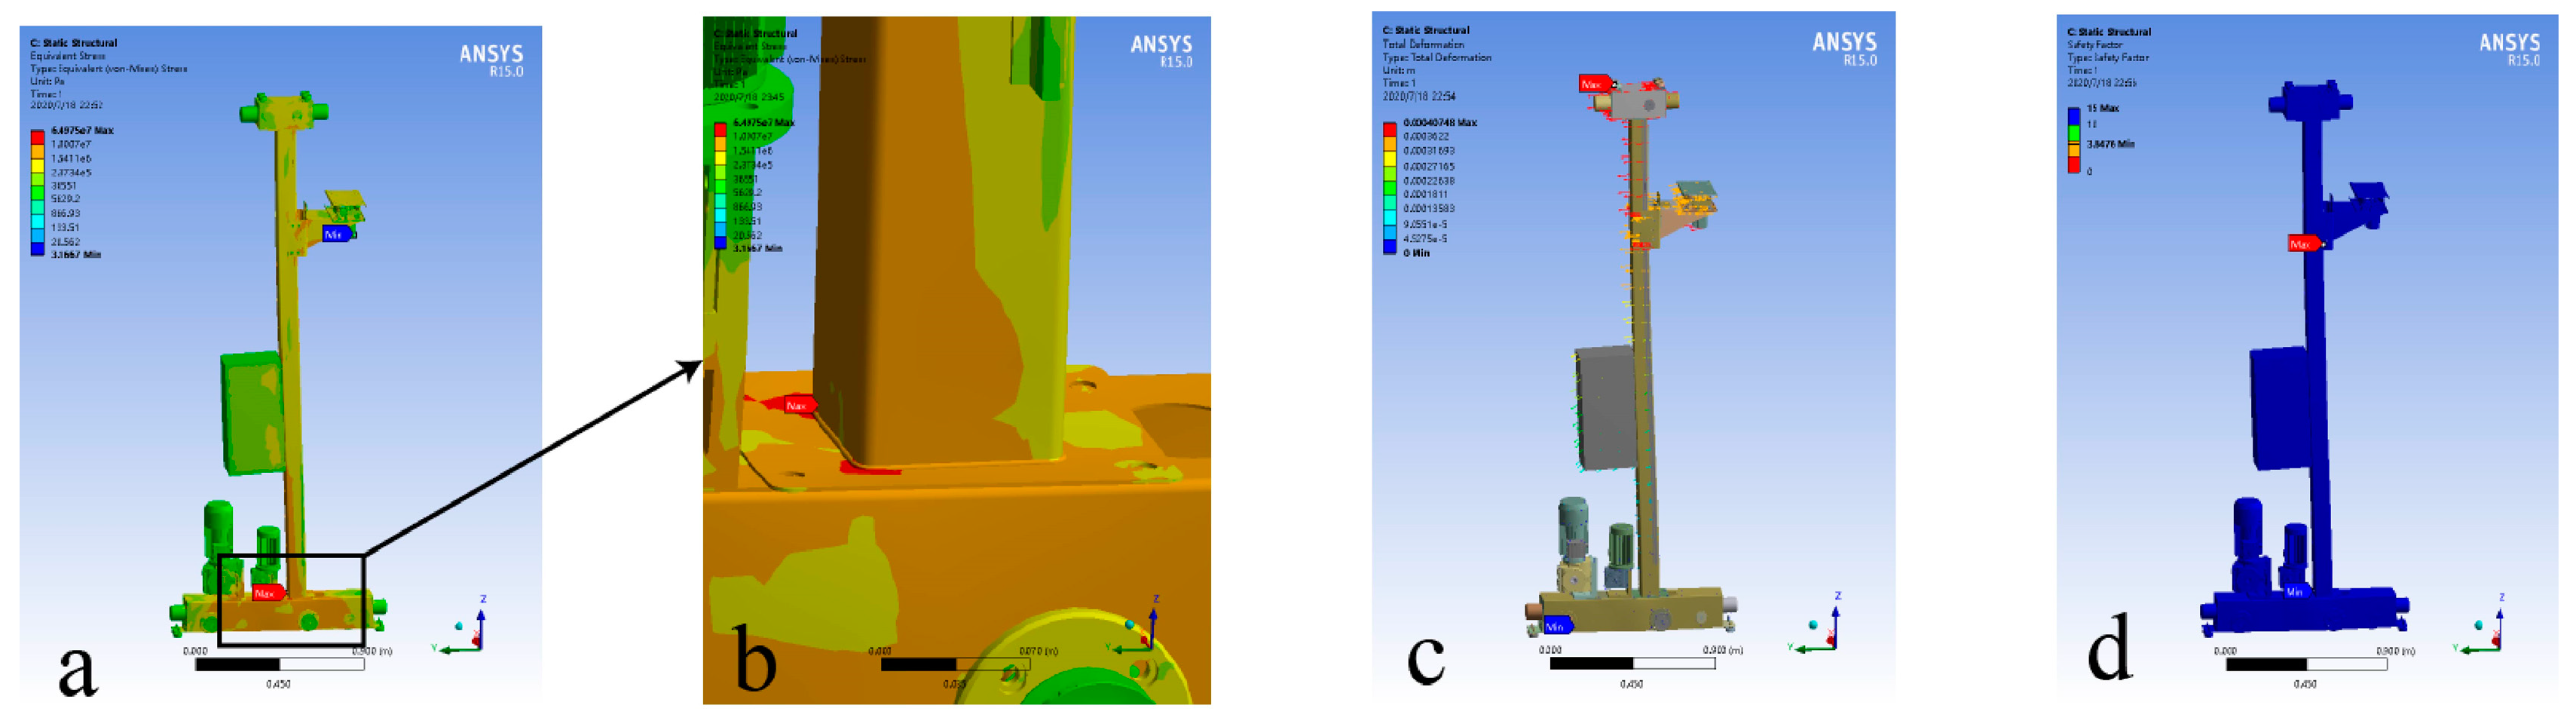Click the 'Equivalent Stress' label in the first plot
Image resolution: width=2576 pixels, height=724 pixels.
tap(68, 56)
